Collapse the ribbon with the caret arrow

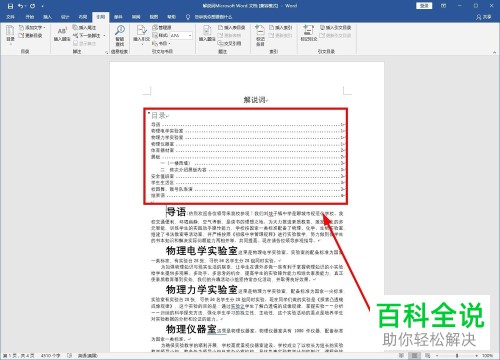click(x=494, y=52)
